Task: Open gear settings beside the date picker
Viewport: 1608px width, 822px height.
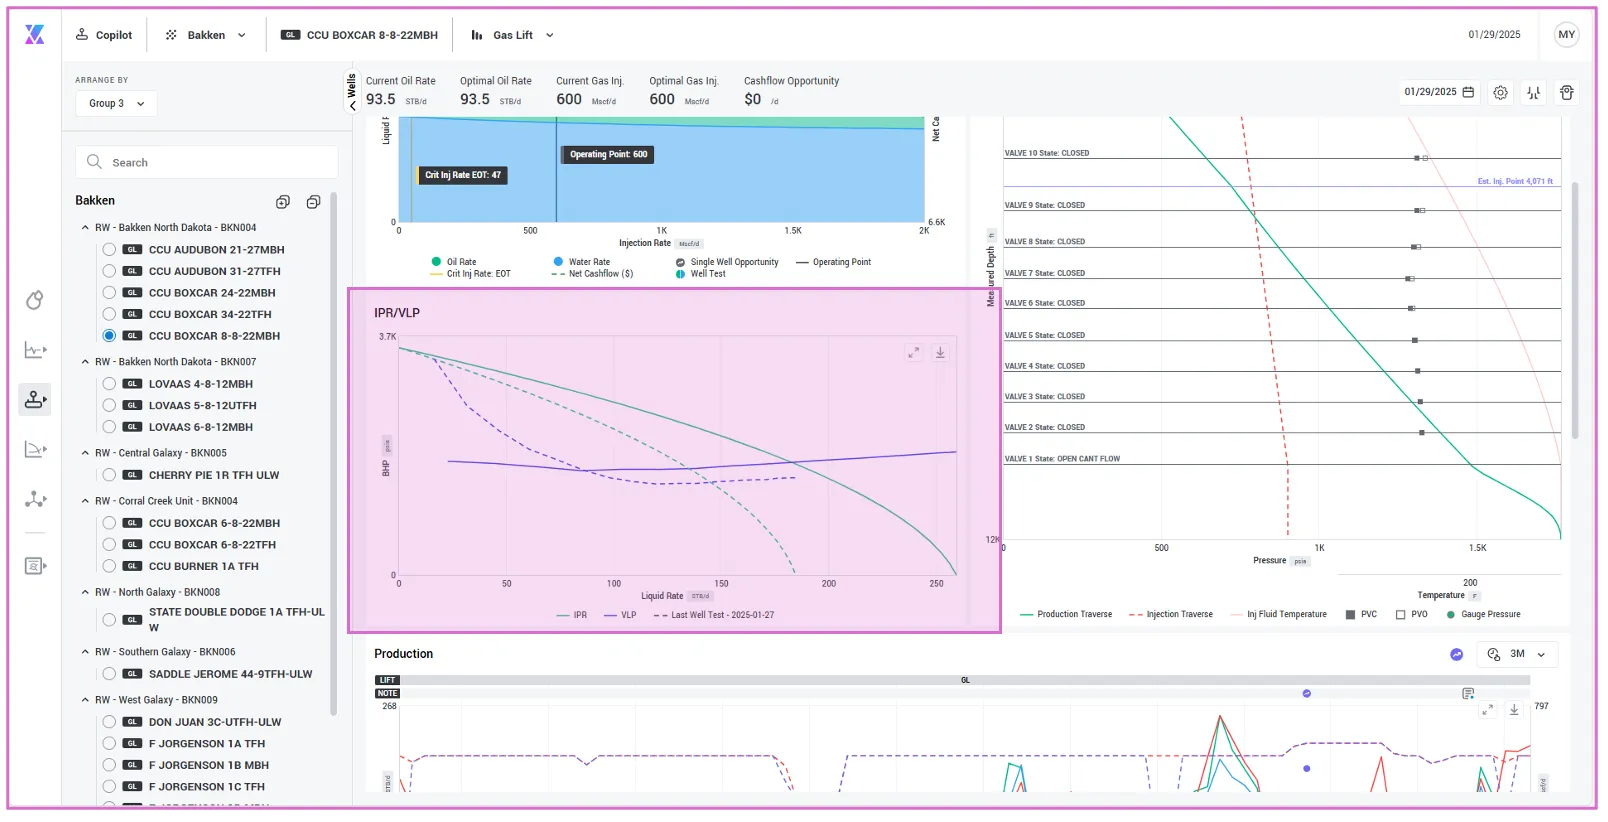Action: tap(1500, 93)
